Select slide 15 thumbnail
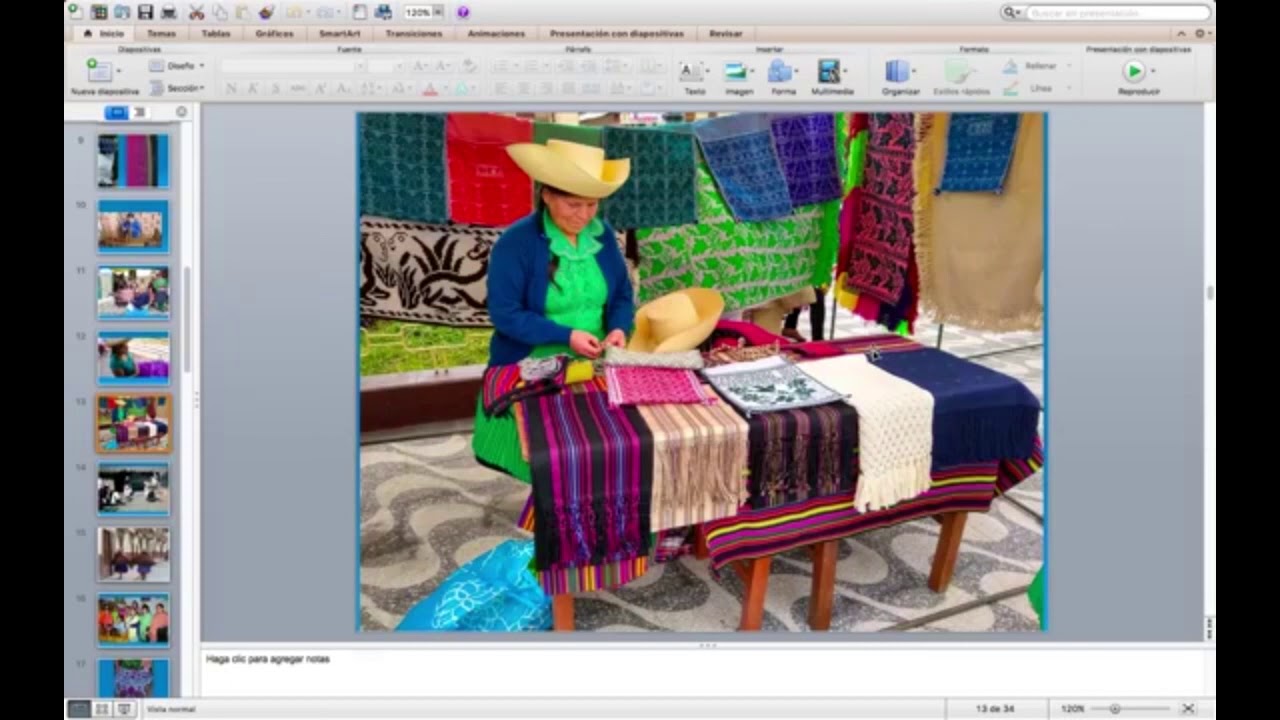The image size is (1280, 720). tap(133, 554)
